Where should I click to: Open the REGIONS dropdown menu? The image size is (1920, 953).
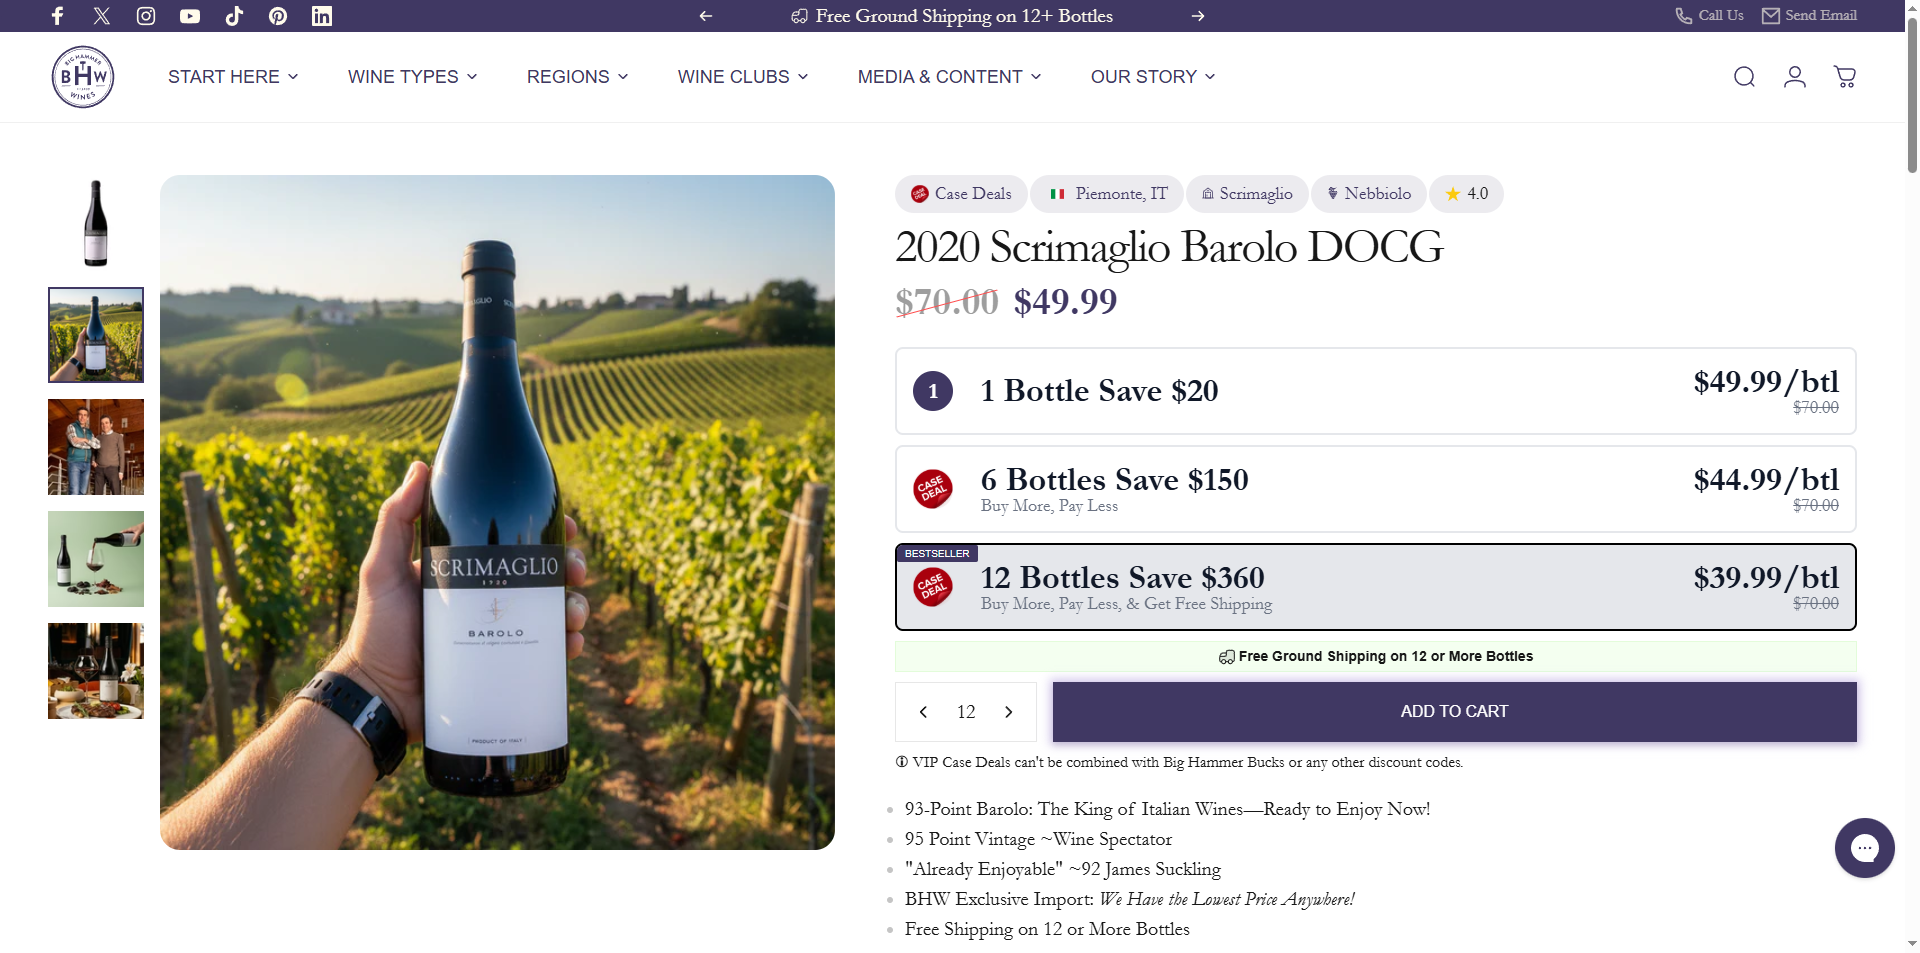576,76
